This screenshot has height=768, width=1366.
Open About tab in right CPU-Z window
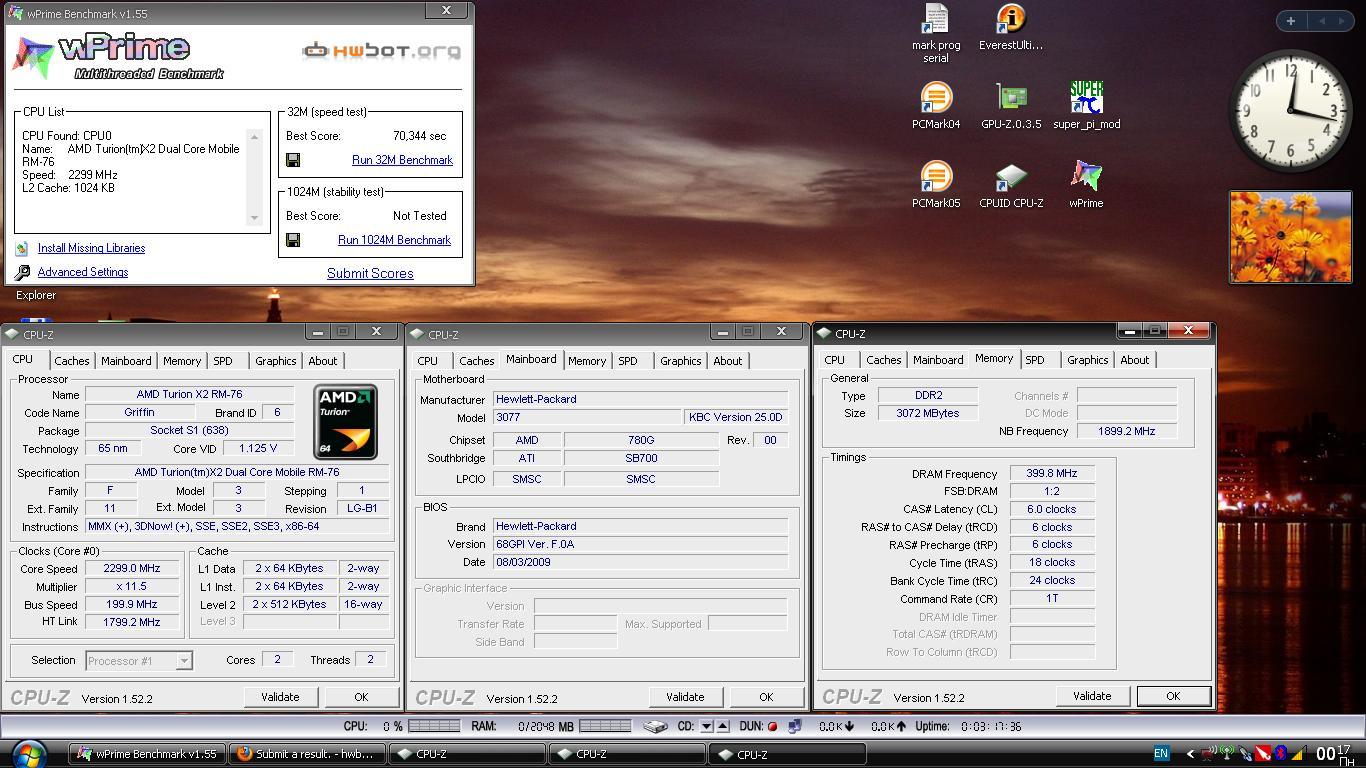(x=1135, y=360)
